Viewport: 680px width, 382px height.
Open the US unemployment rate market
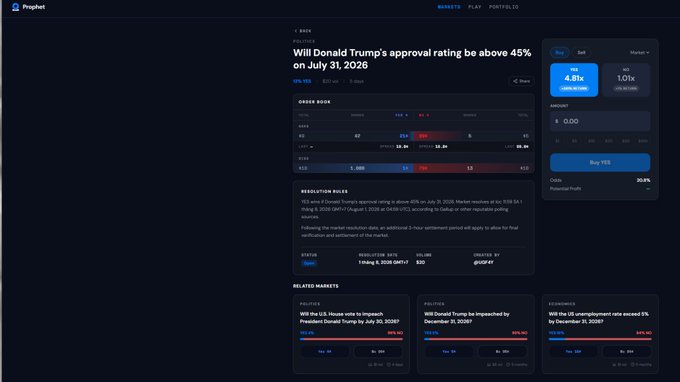click(x=598, y=318)
